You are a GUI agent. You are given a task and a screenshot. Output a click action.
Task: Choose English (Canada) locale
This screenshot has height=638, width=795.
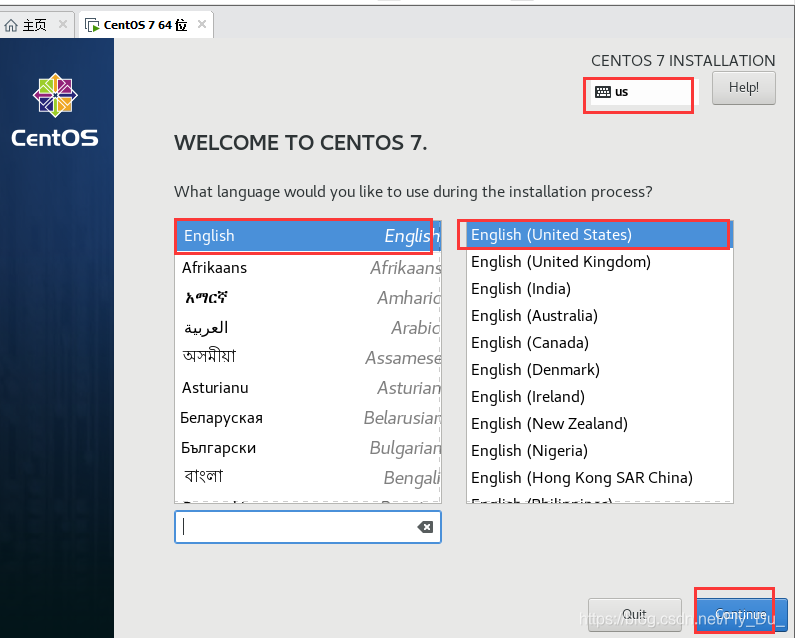point(599,343)
